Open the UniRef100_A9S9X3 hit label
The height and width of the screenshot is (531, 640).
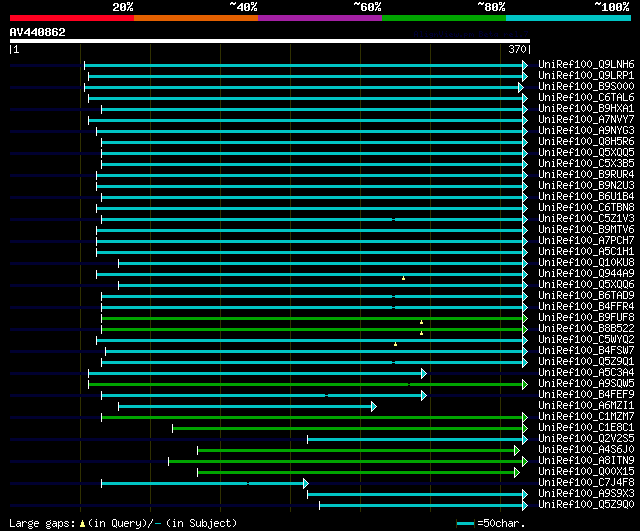click(x=586, y=494)
